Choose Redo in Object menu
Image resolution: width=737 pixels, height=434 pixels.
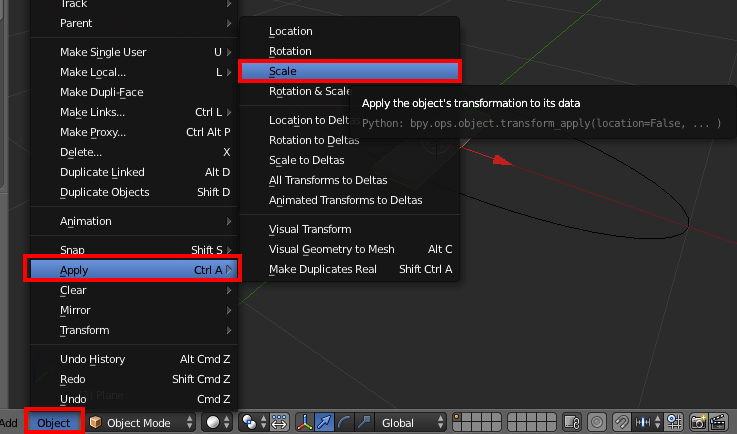coord(133,379)
